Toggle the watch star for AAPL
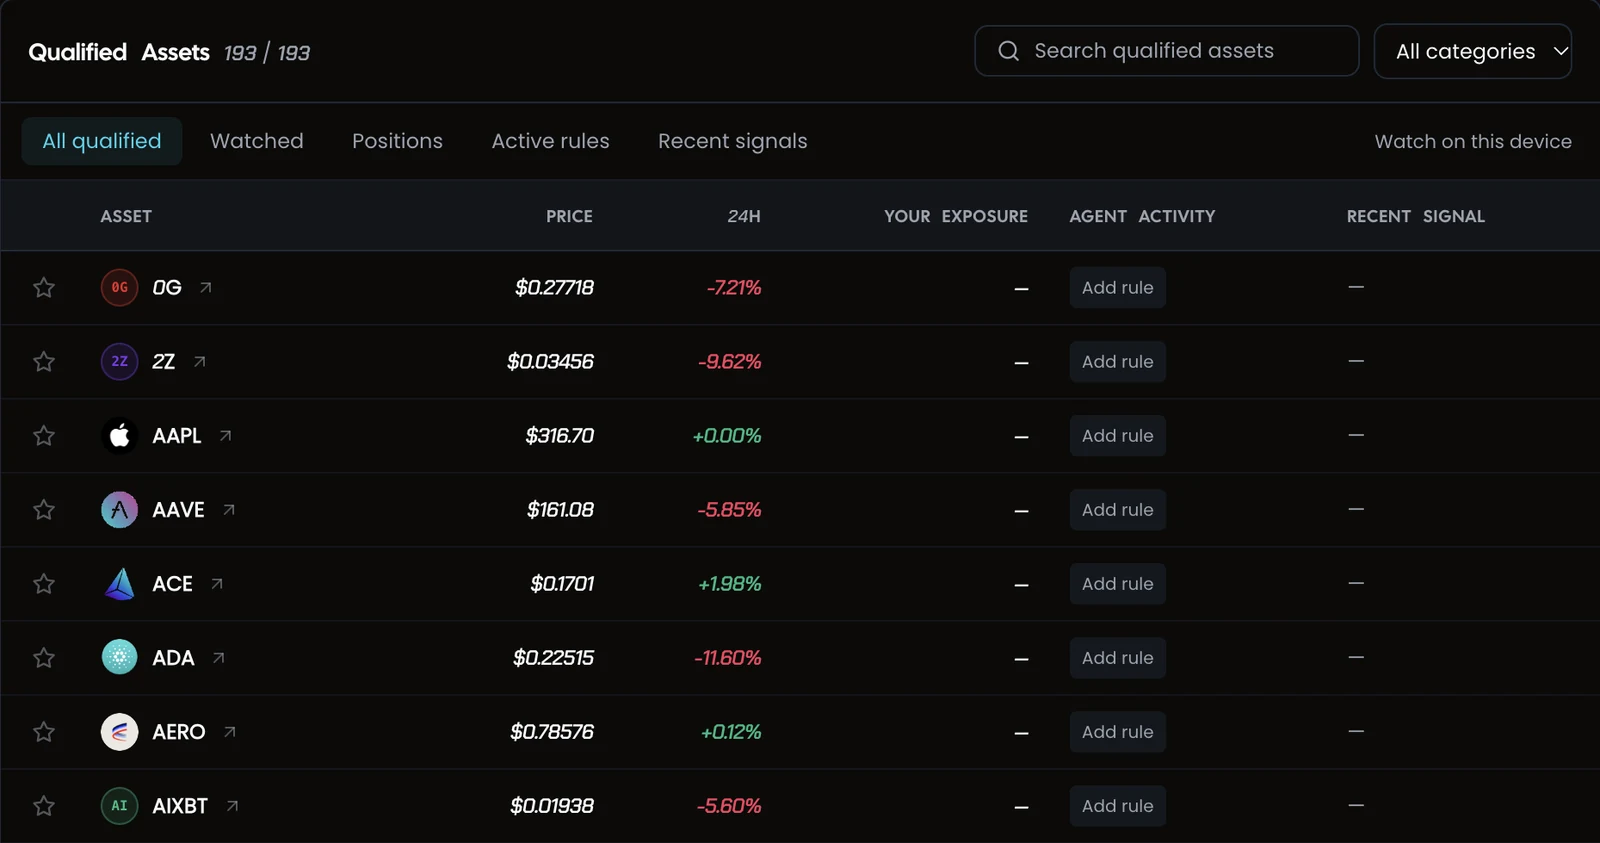 (44, 436)
